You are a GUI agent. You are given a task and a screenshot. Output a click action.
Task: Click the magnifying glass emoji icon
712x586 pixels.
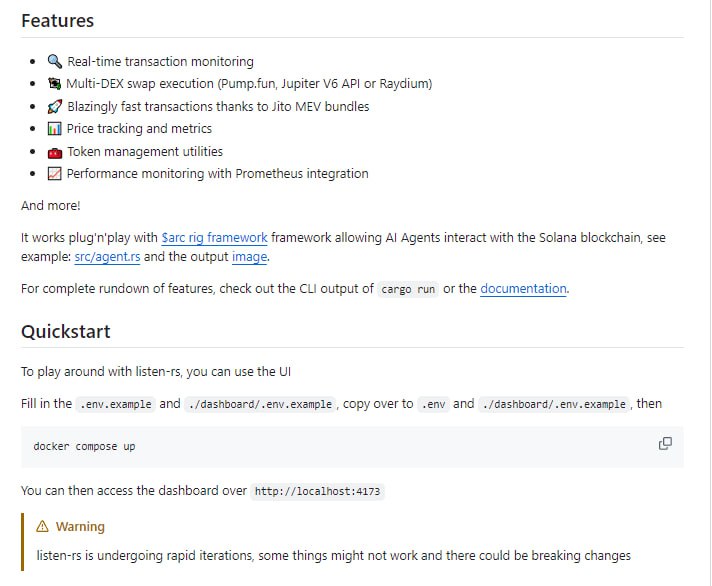pyautogui.click(x=54, y=62)
